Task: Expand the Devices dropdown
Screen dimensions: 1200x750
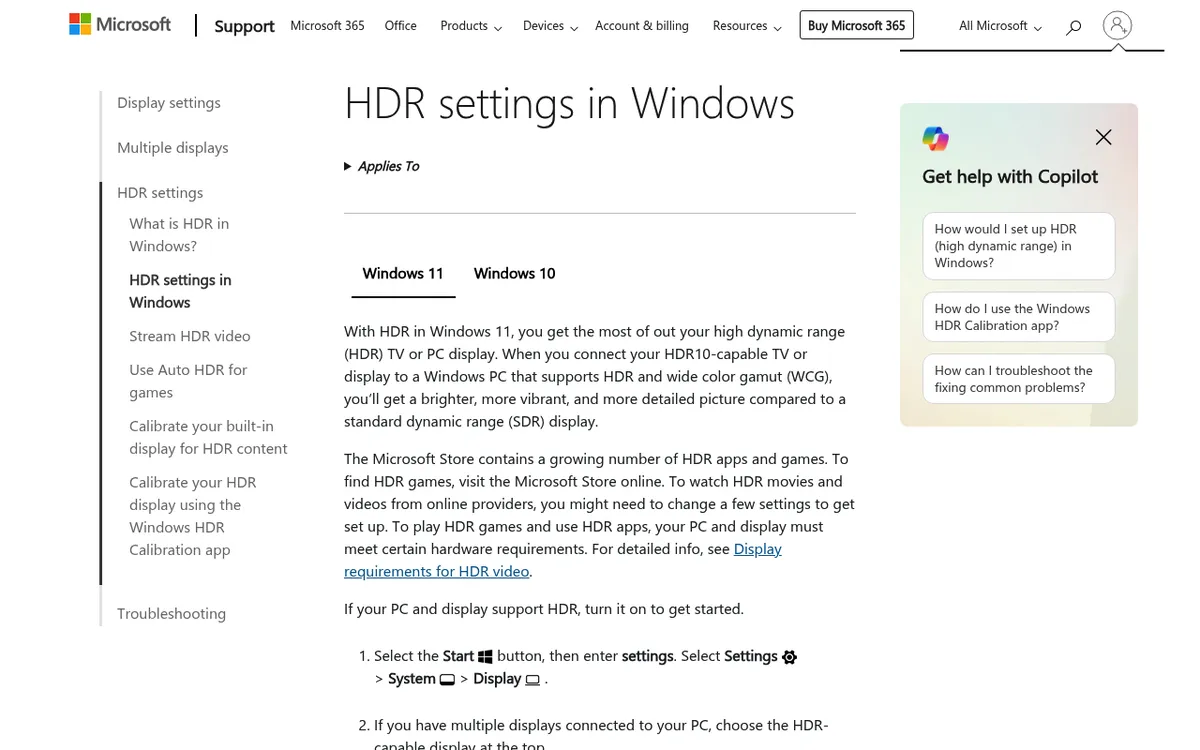Action: [x=550, y=26]
